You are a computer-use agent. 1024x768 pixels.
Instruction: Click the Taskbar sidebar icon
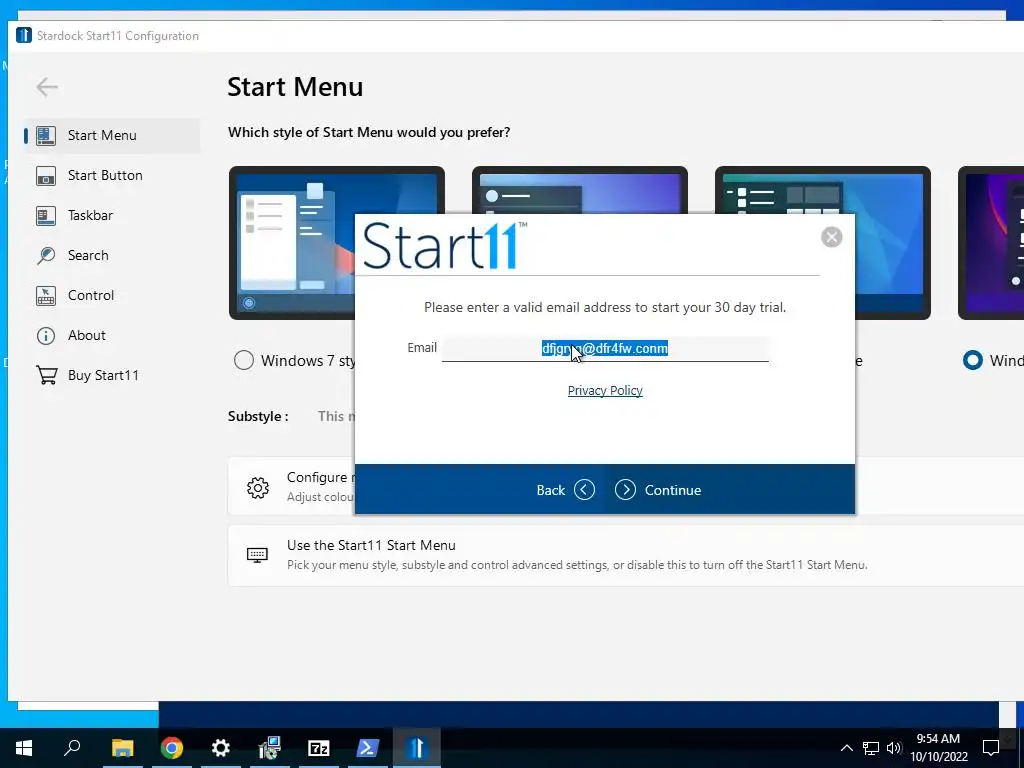tap(46, 216)
